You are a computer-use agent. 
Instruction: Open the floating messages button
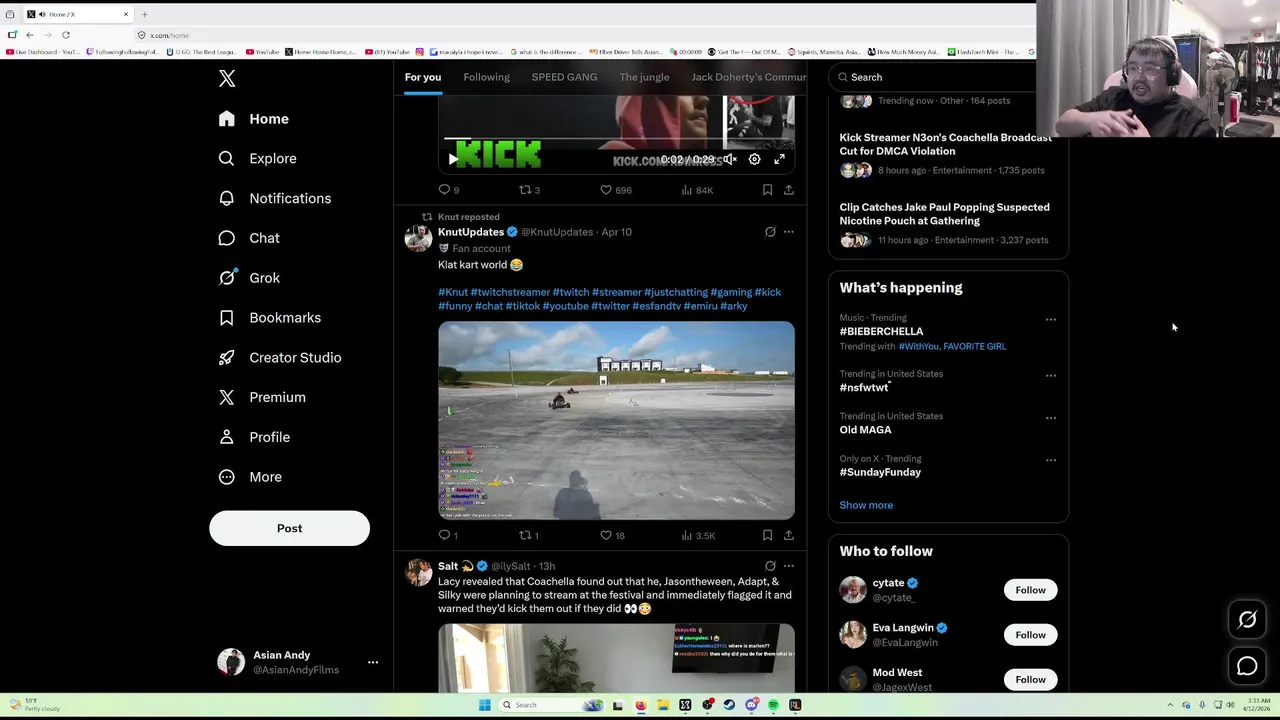tap(1247, 666)
